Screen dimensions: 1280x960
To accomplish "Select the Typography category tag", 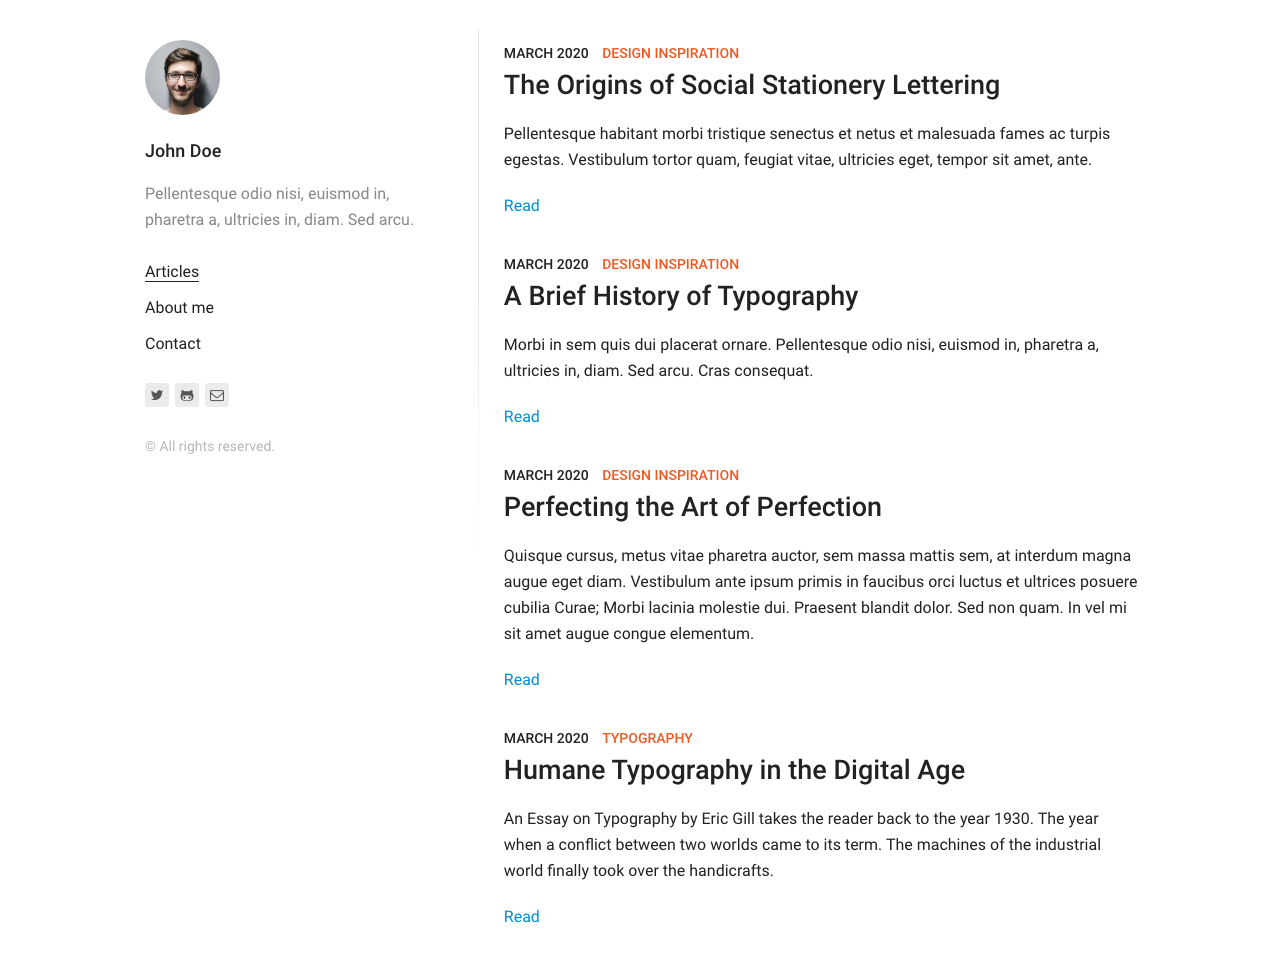I will click(x=647, y=738).
